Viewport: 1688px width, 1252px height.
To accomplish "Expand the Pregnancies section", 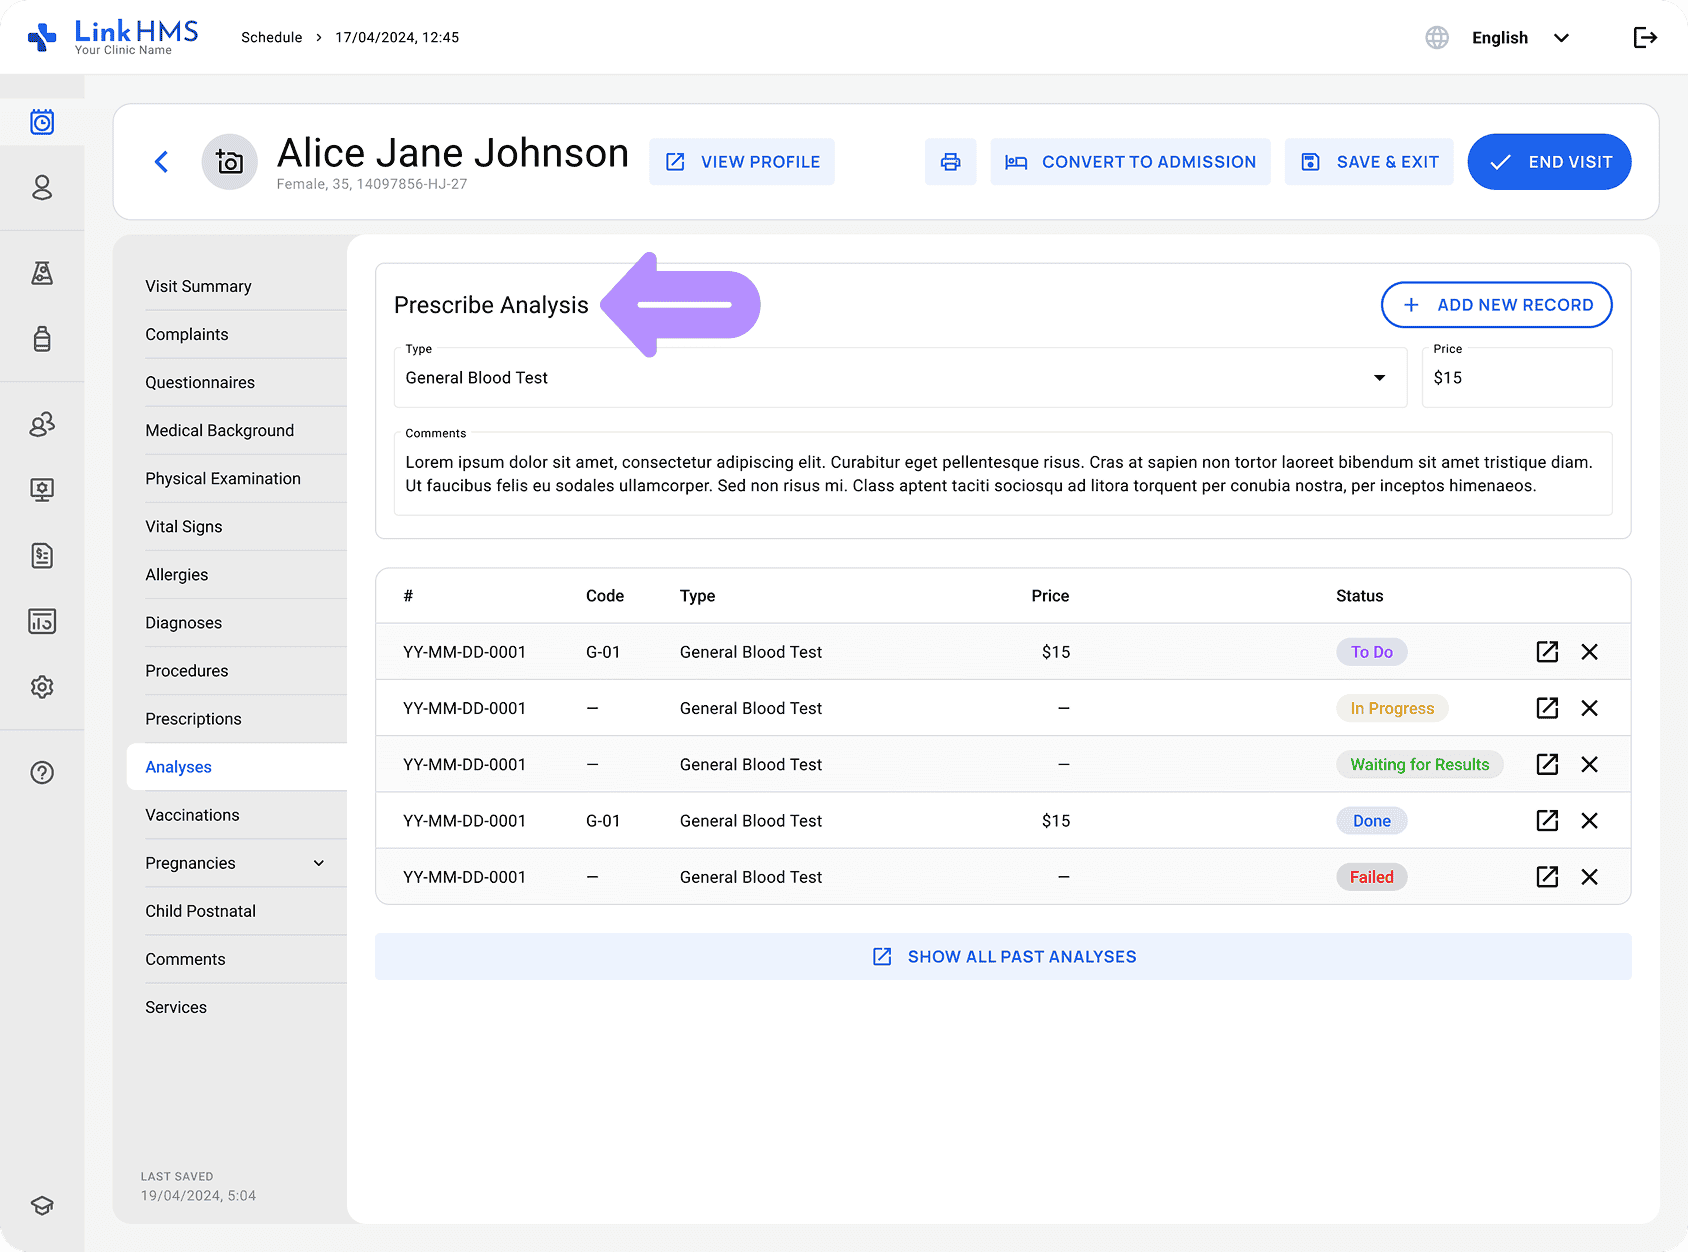I will tap(319, 863).
